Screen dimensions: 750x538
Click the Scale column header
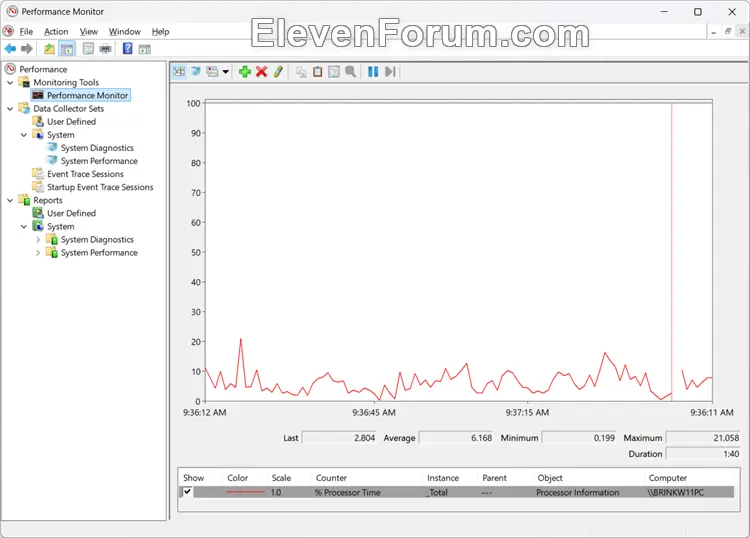click(281, 478)
